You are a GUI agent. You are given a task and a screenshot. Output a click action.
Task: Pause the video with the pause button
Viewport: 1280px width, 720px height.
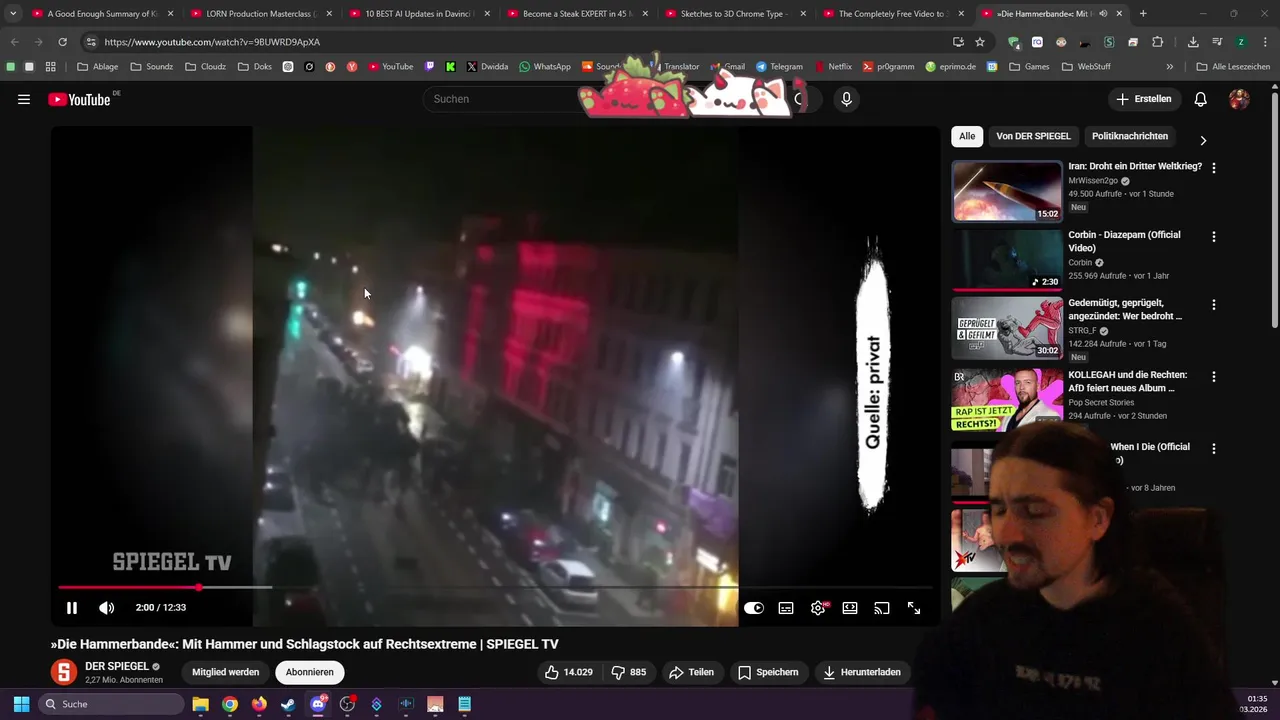click(72, 608)
